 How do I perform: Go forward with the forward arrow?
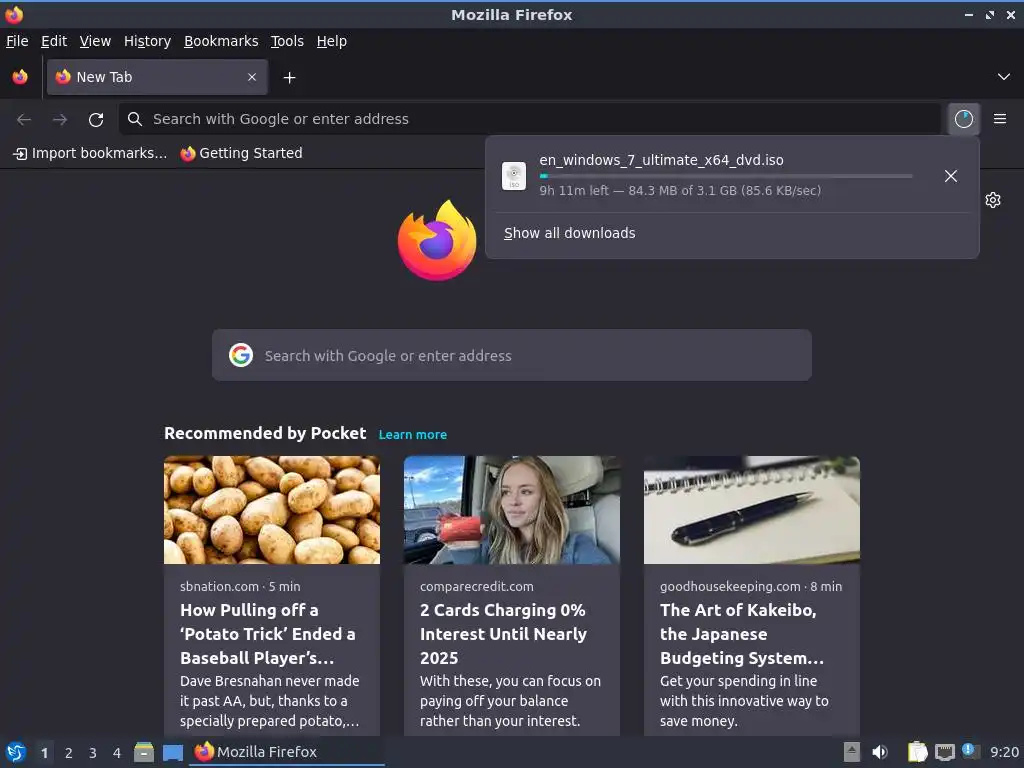(60, 119)
